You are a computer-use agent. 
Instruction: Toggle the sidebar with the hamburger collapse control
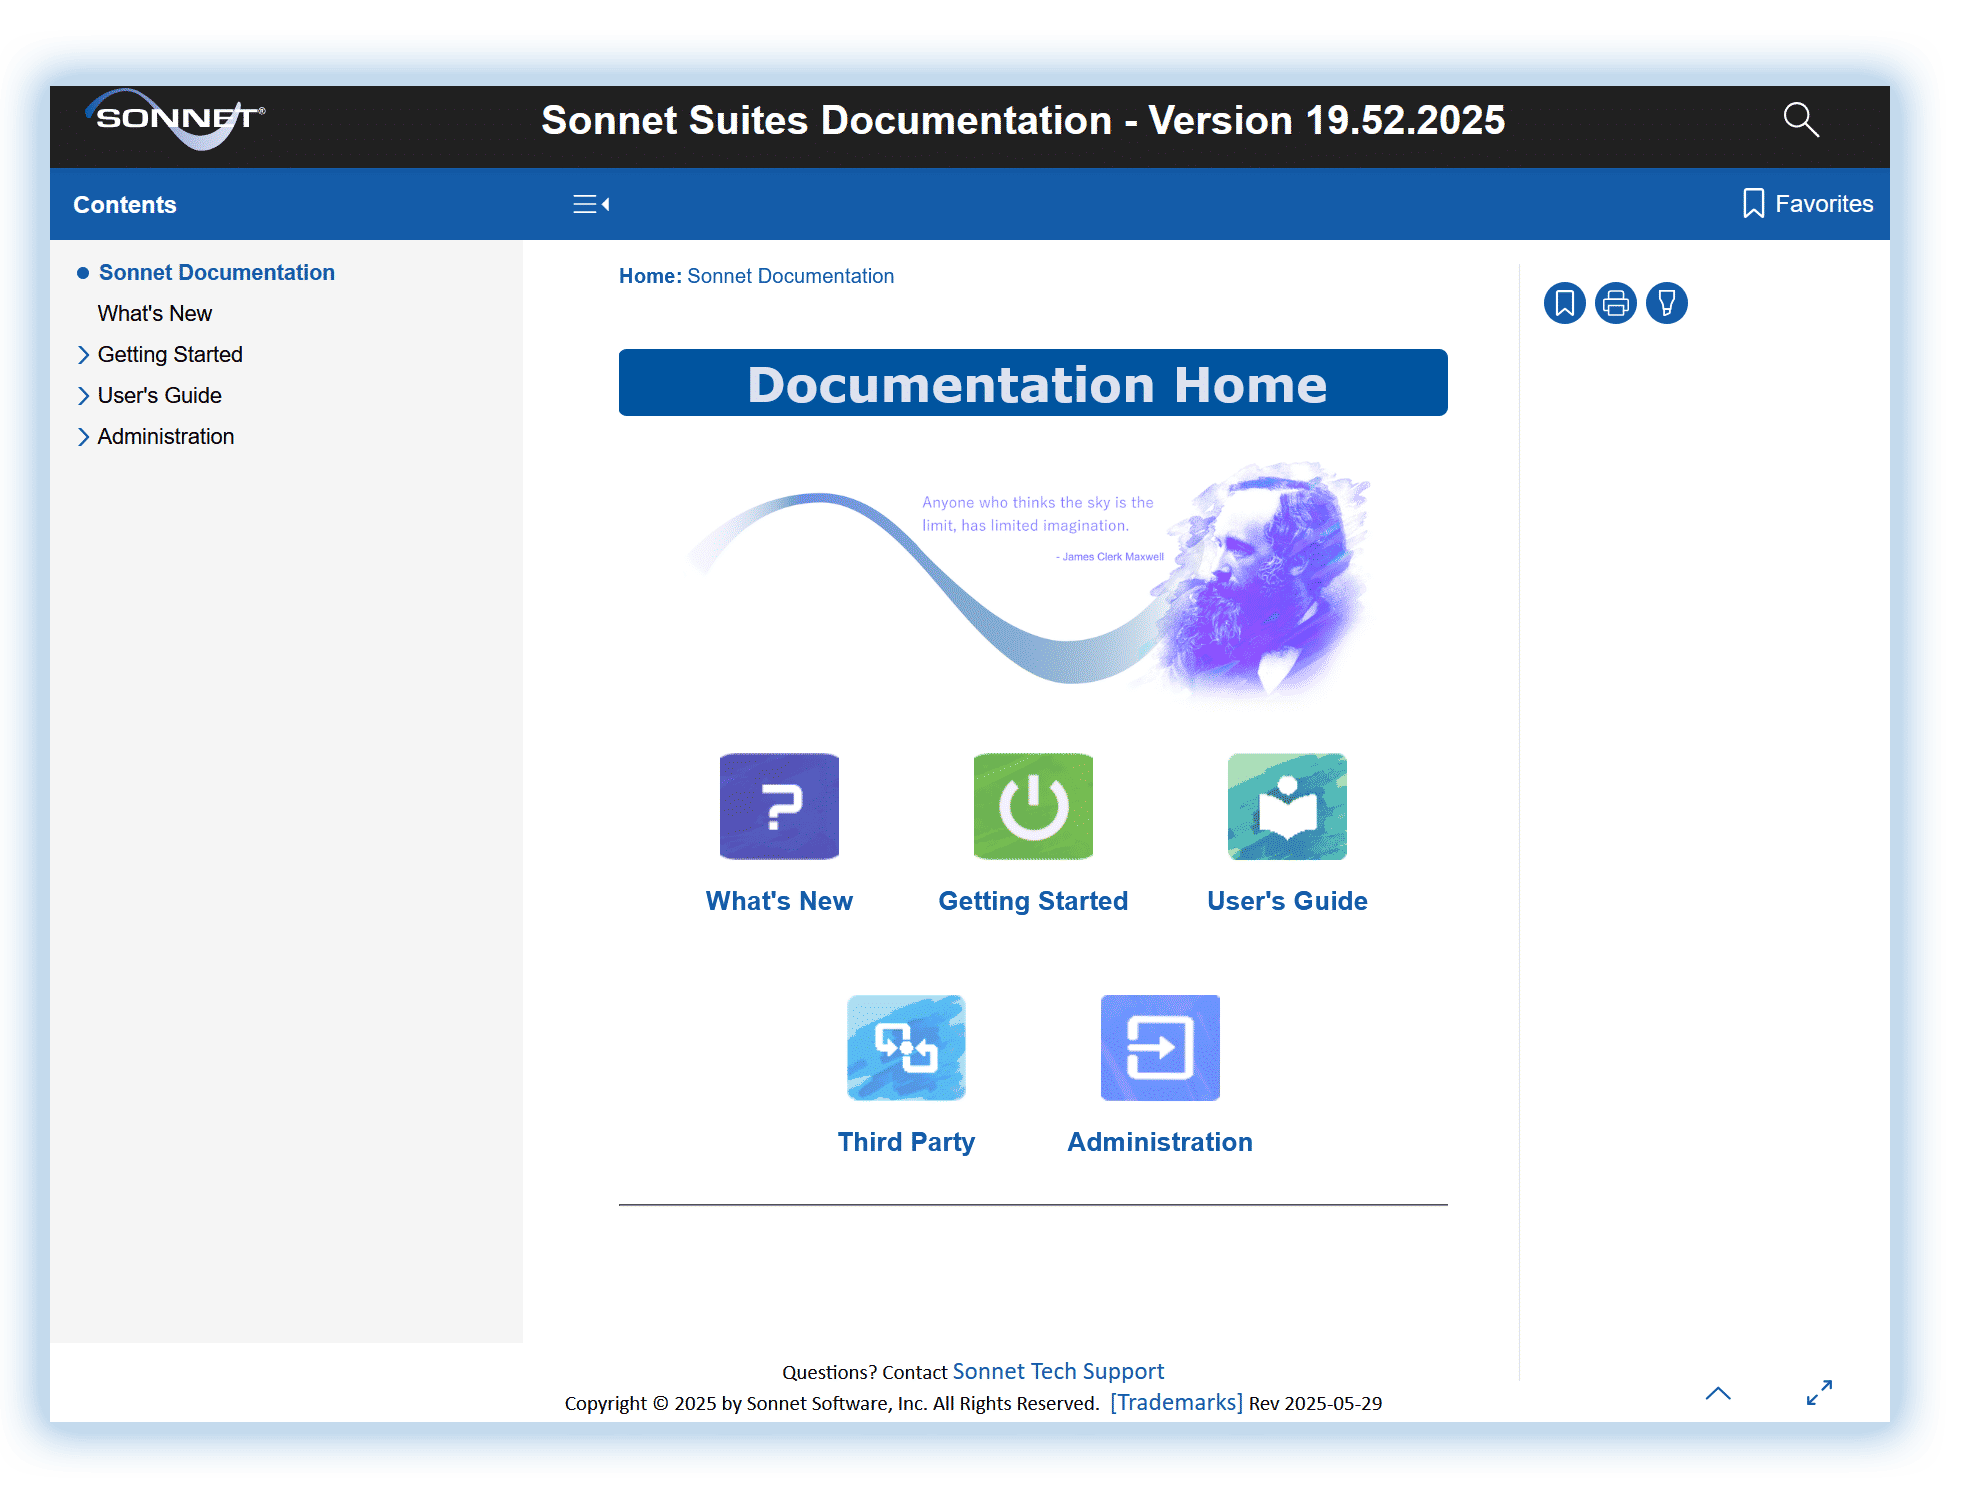591,203
